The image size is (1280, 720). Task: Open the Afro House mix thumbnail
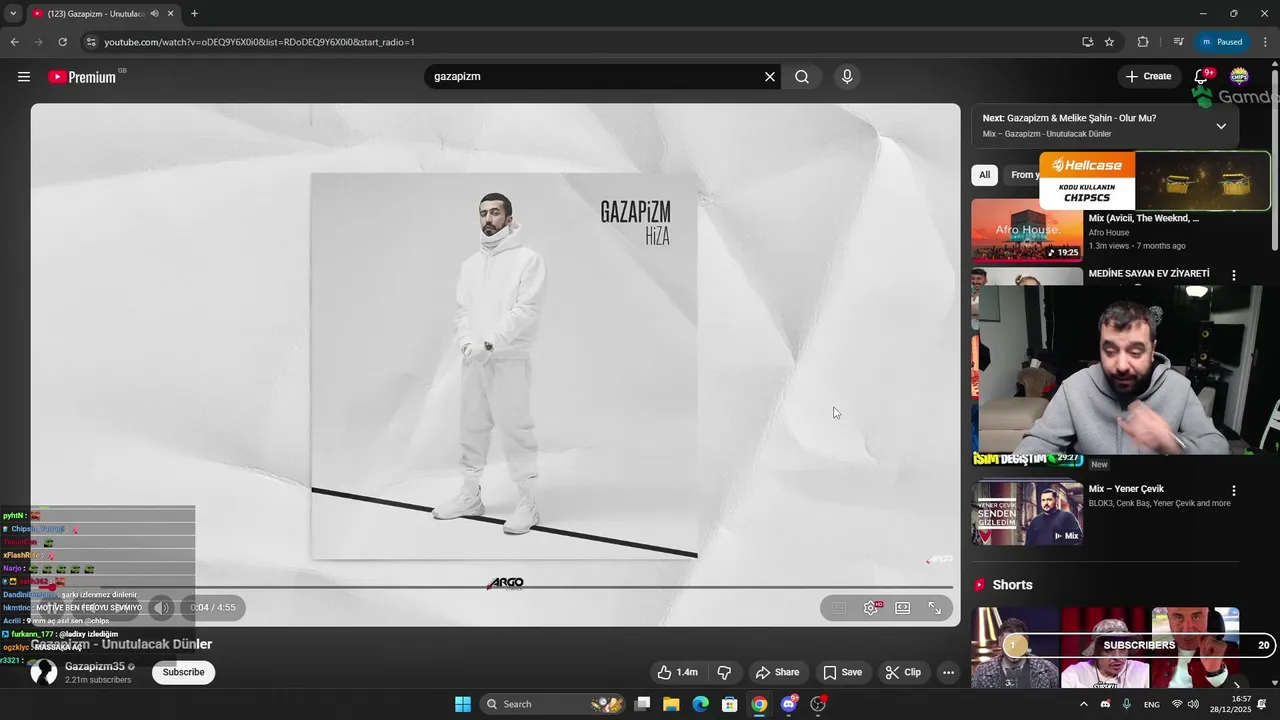click(1027, 230)
